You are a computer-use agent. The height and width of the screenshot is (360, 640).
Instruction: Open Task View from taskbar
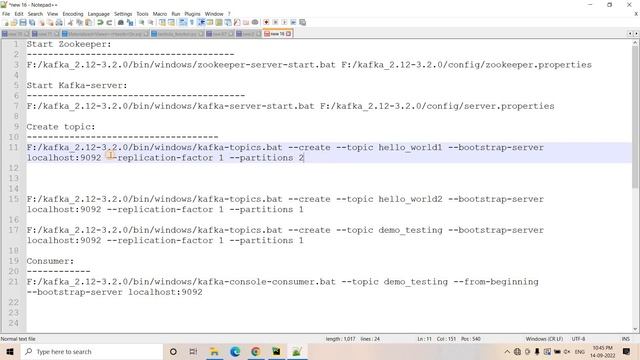click(193, 351)
